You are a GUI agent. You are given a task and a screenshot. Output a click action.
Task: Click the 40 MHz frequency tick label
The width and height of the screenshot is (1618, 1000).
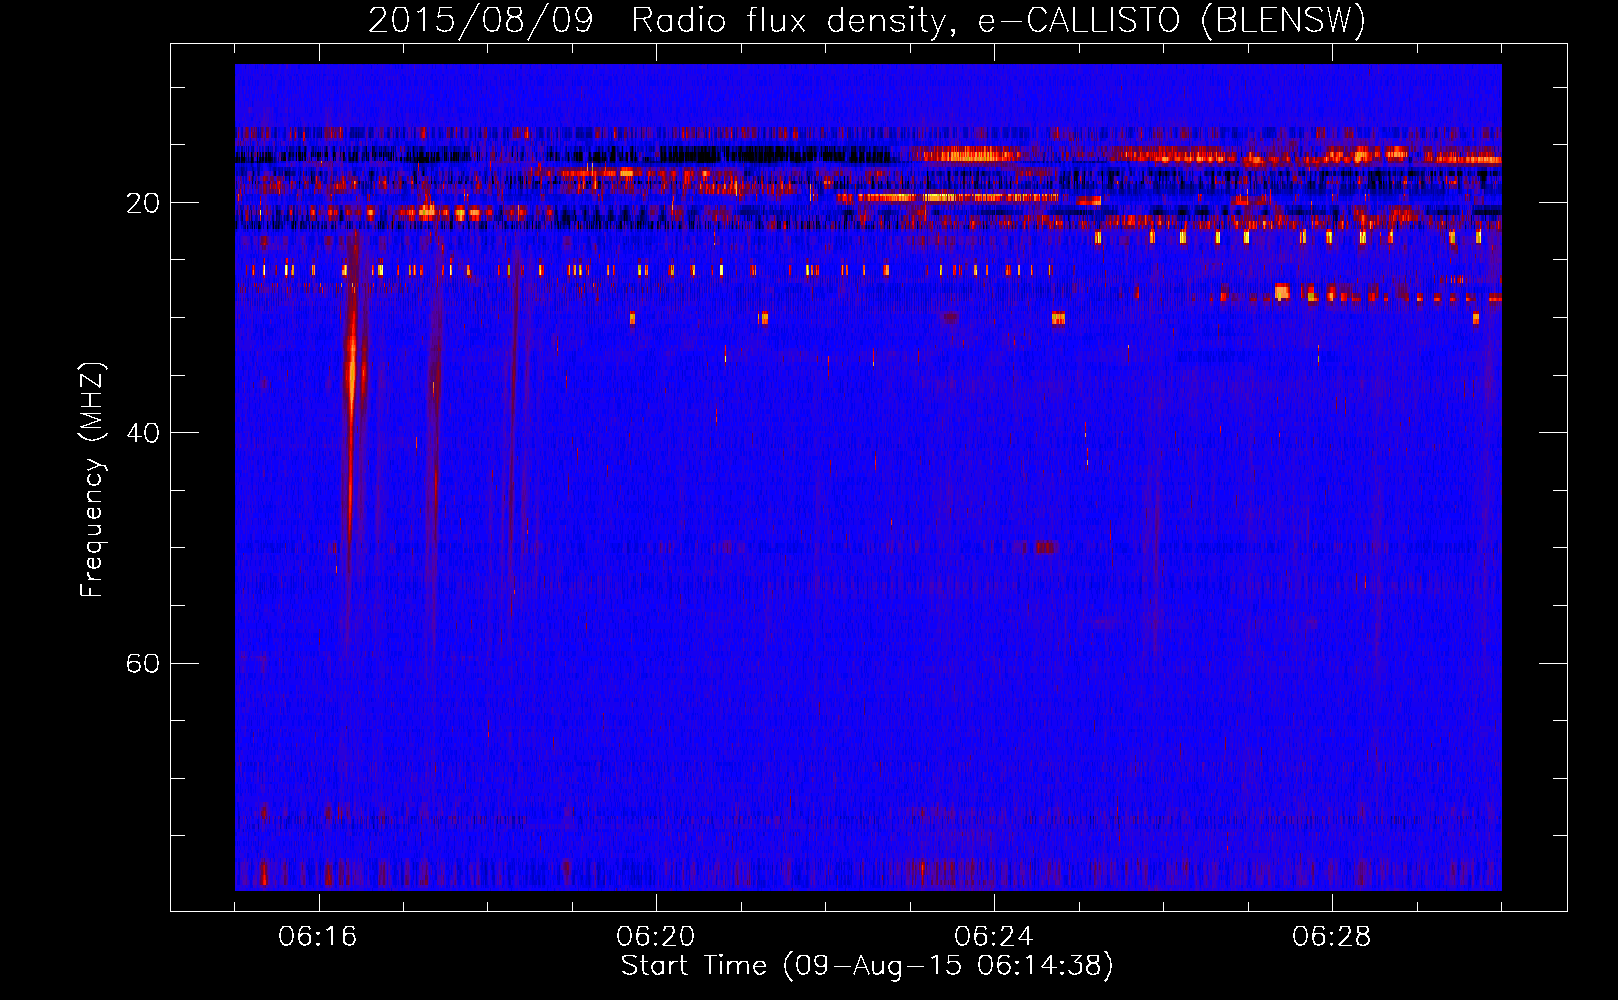click(x=143, y=433)
